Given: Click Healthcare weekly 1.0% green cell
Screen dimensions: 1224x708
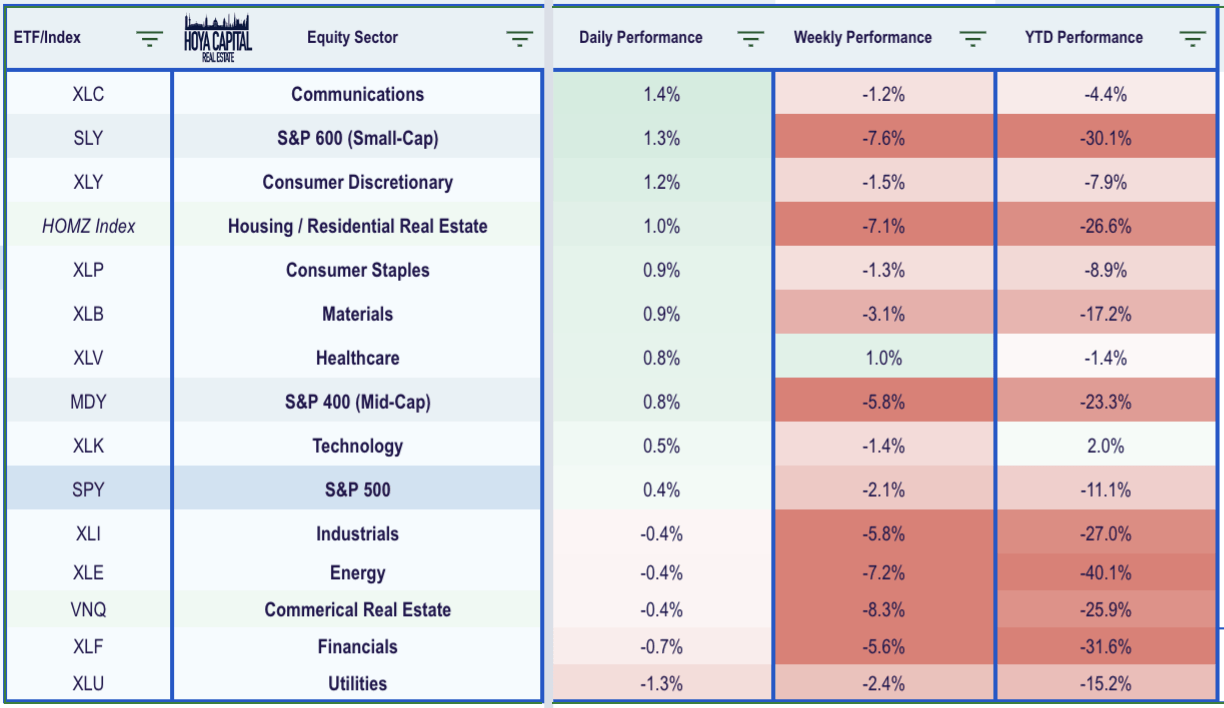Looking at the screenshot, I should (x=883, y=358).
